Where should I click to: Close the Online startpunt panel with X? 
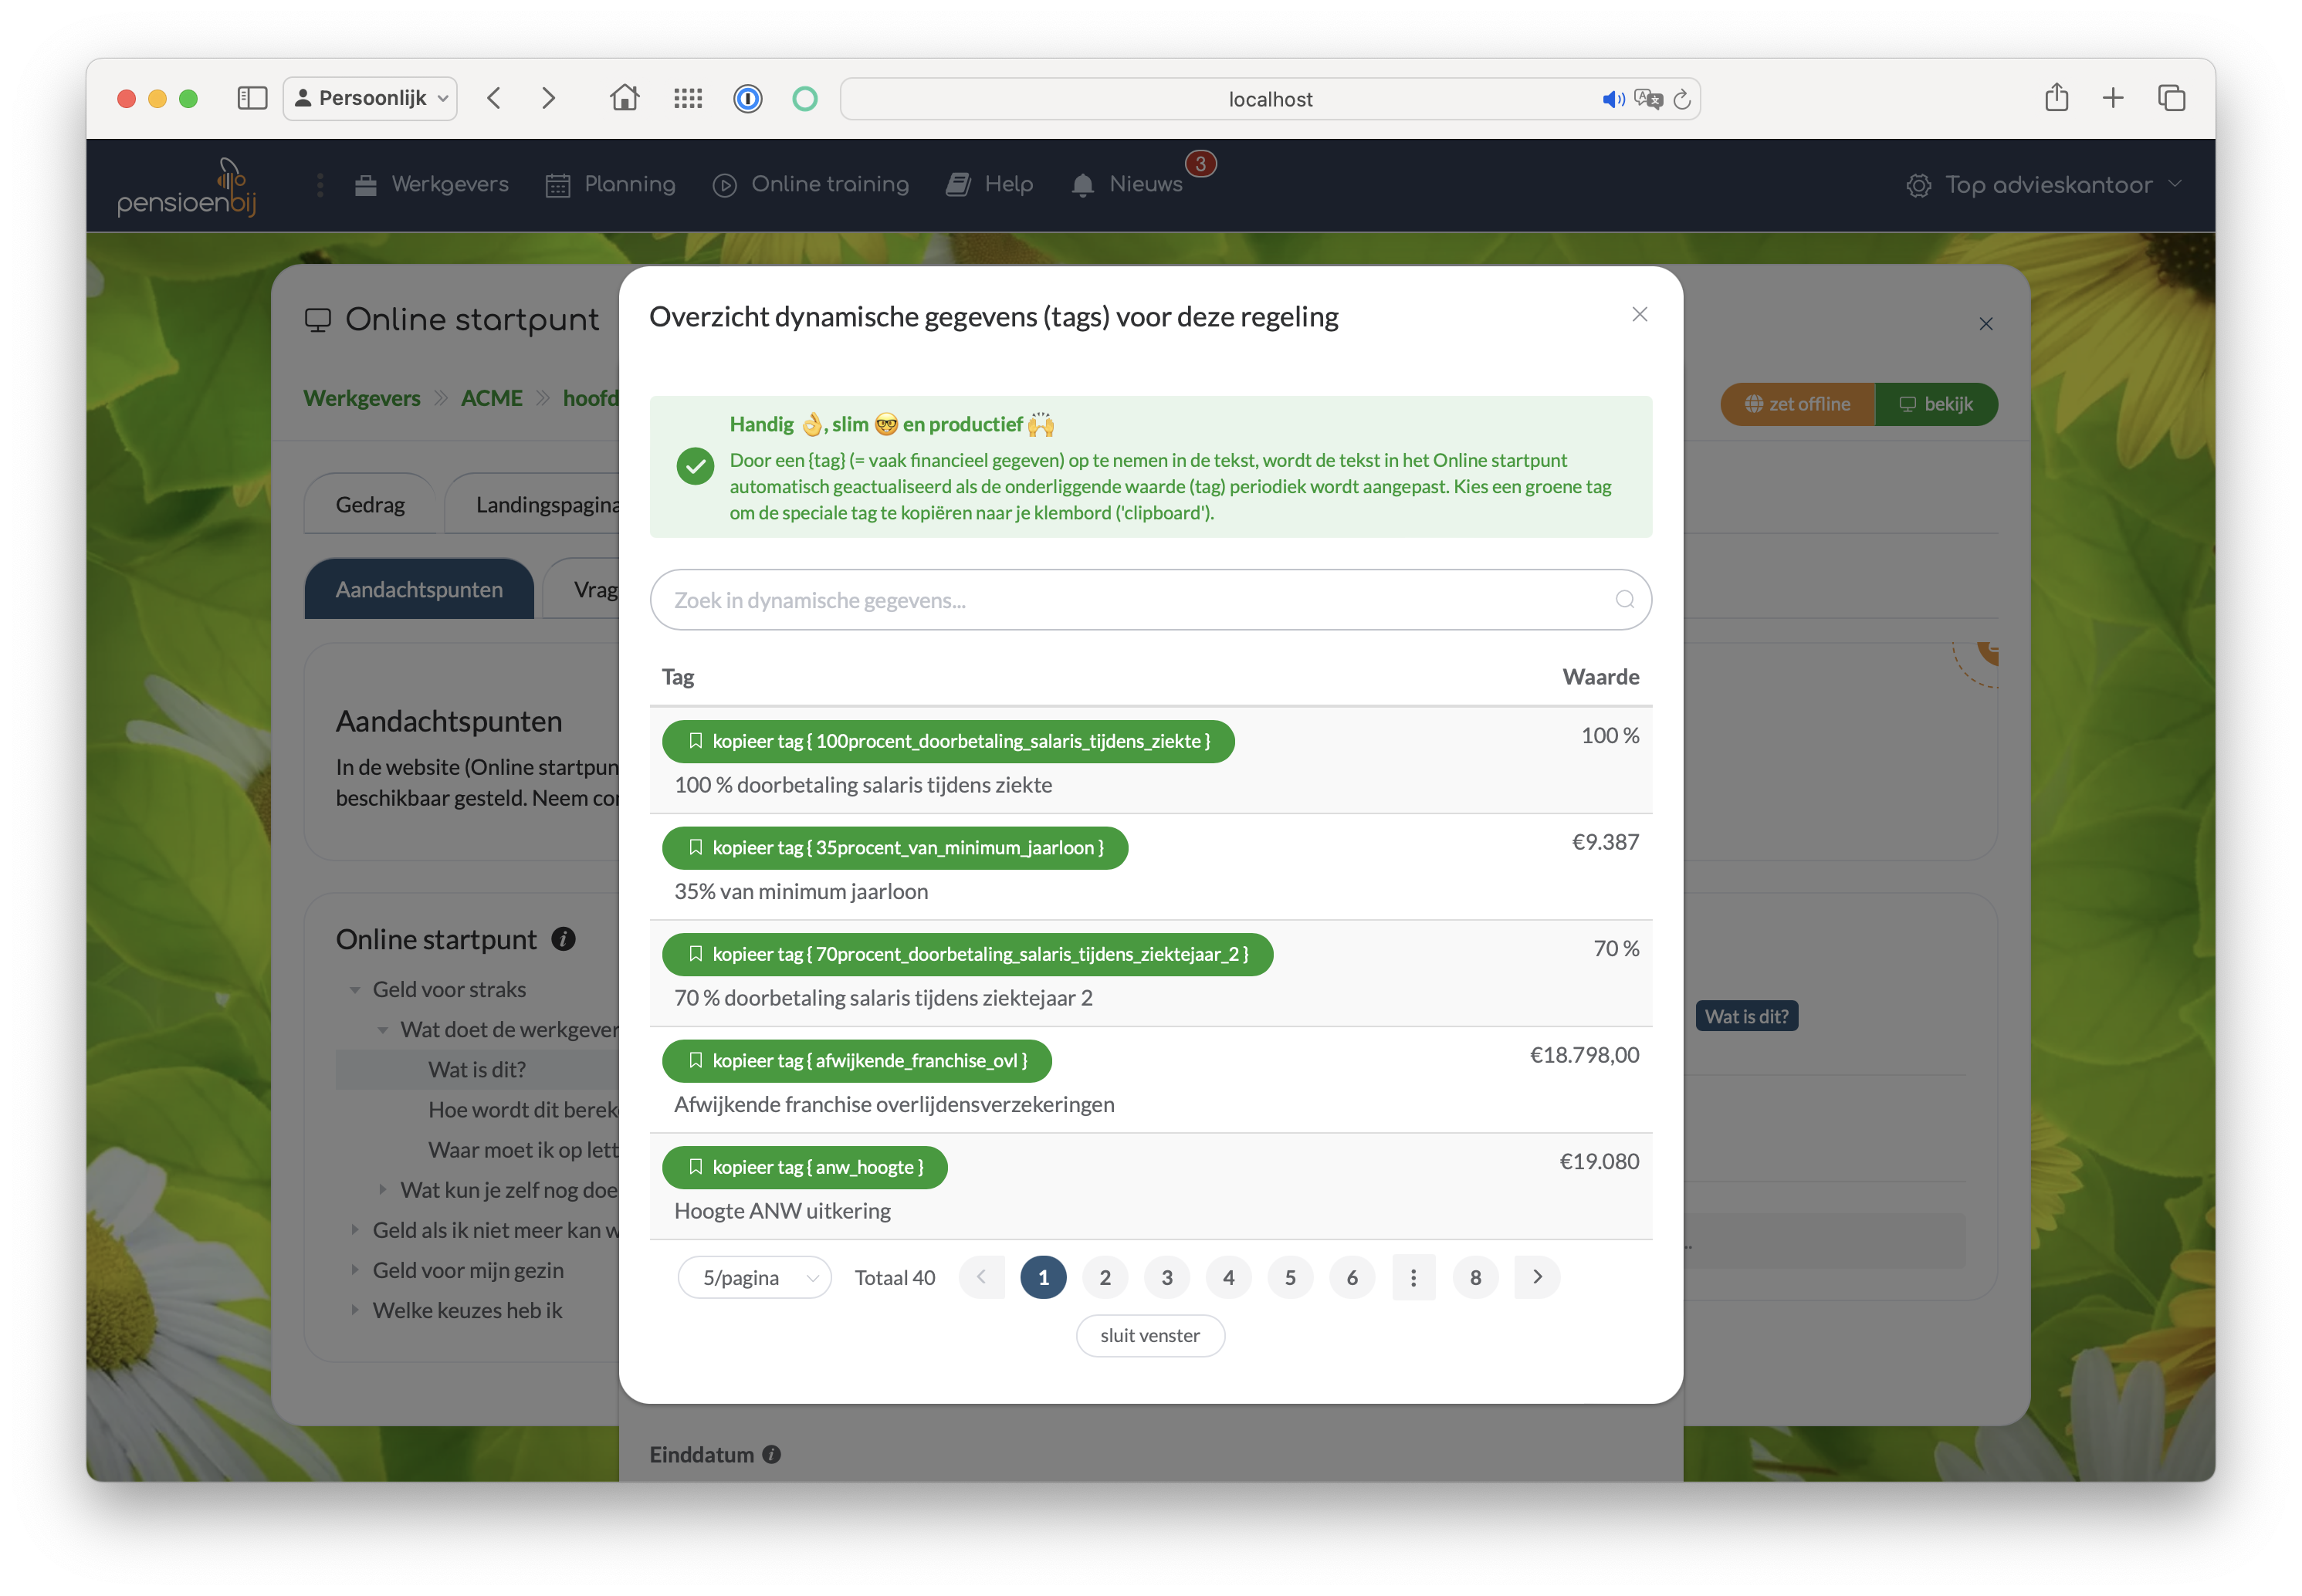[x=1986, y=324]
